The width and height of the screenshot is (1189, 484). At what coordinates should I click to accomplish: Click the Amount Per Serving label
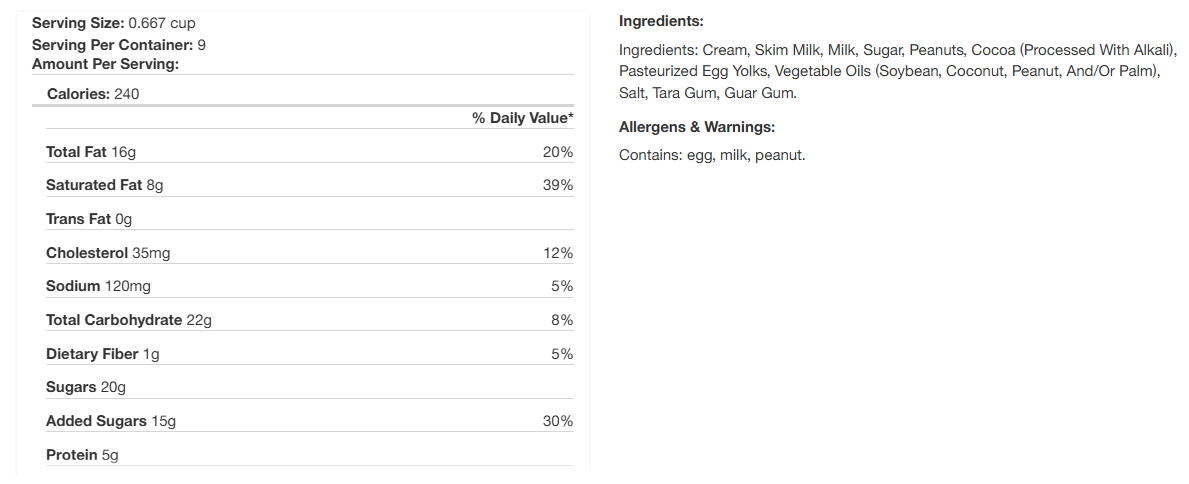(105, 64)
